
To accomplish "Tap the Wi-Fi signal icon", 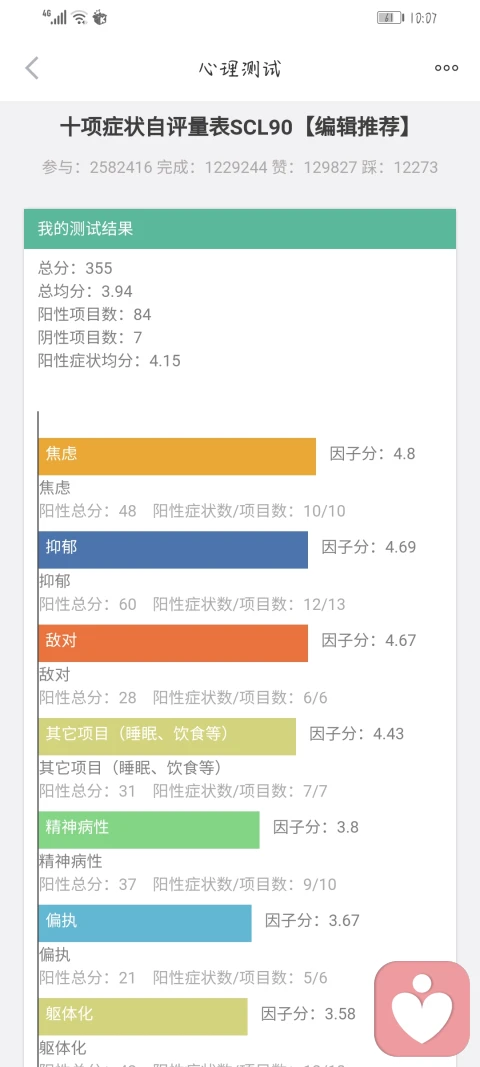I will pos(80,18).
